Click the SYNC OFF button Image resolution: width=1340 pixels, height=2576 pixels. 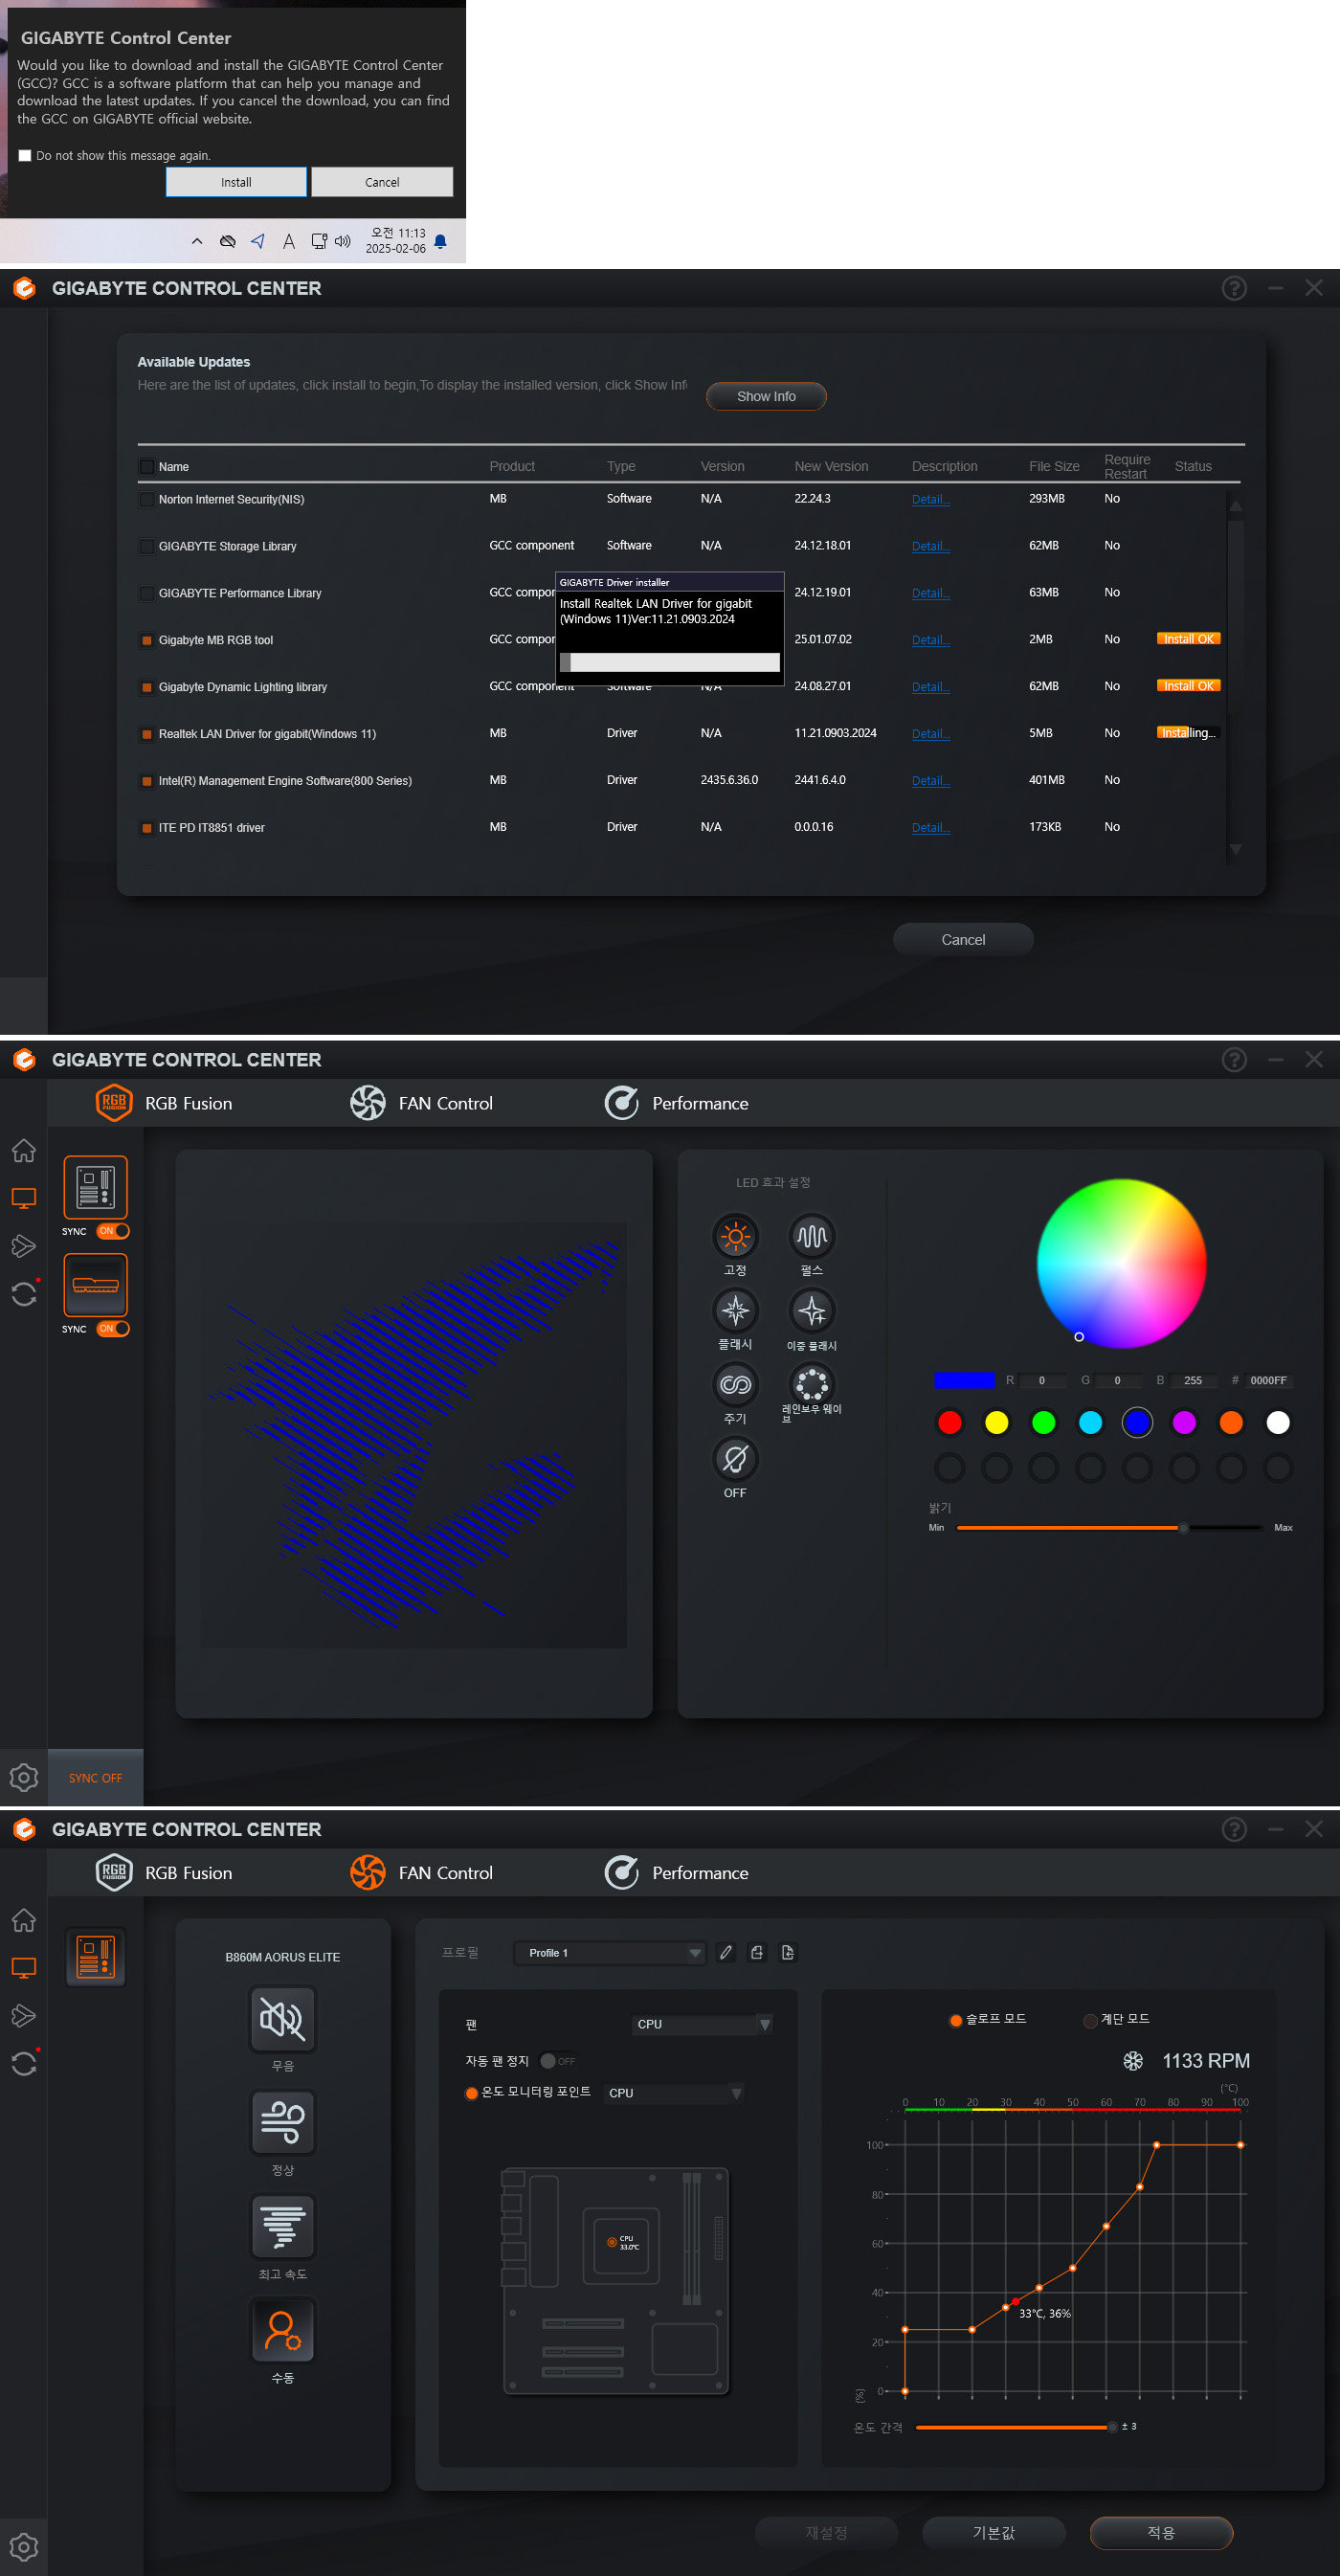click(95, 1777)
